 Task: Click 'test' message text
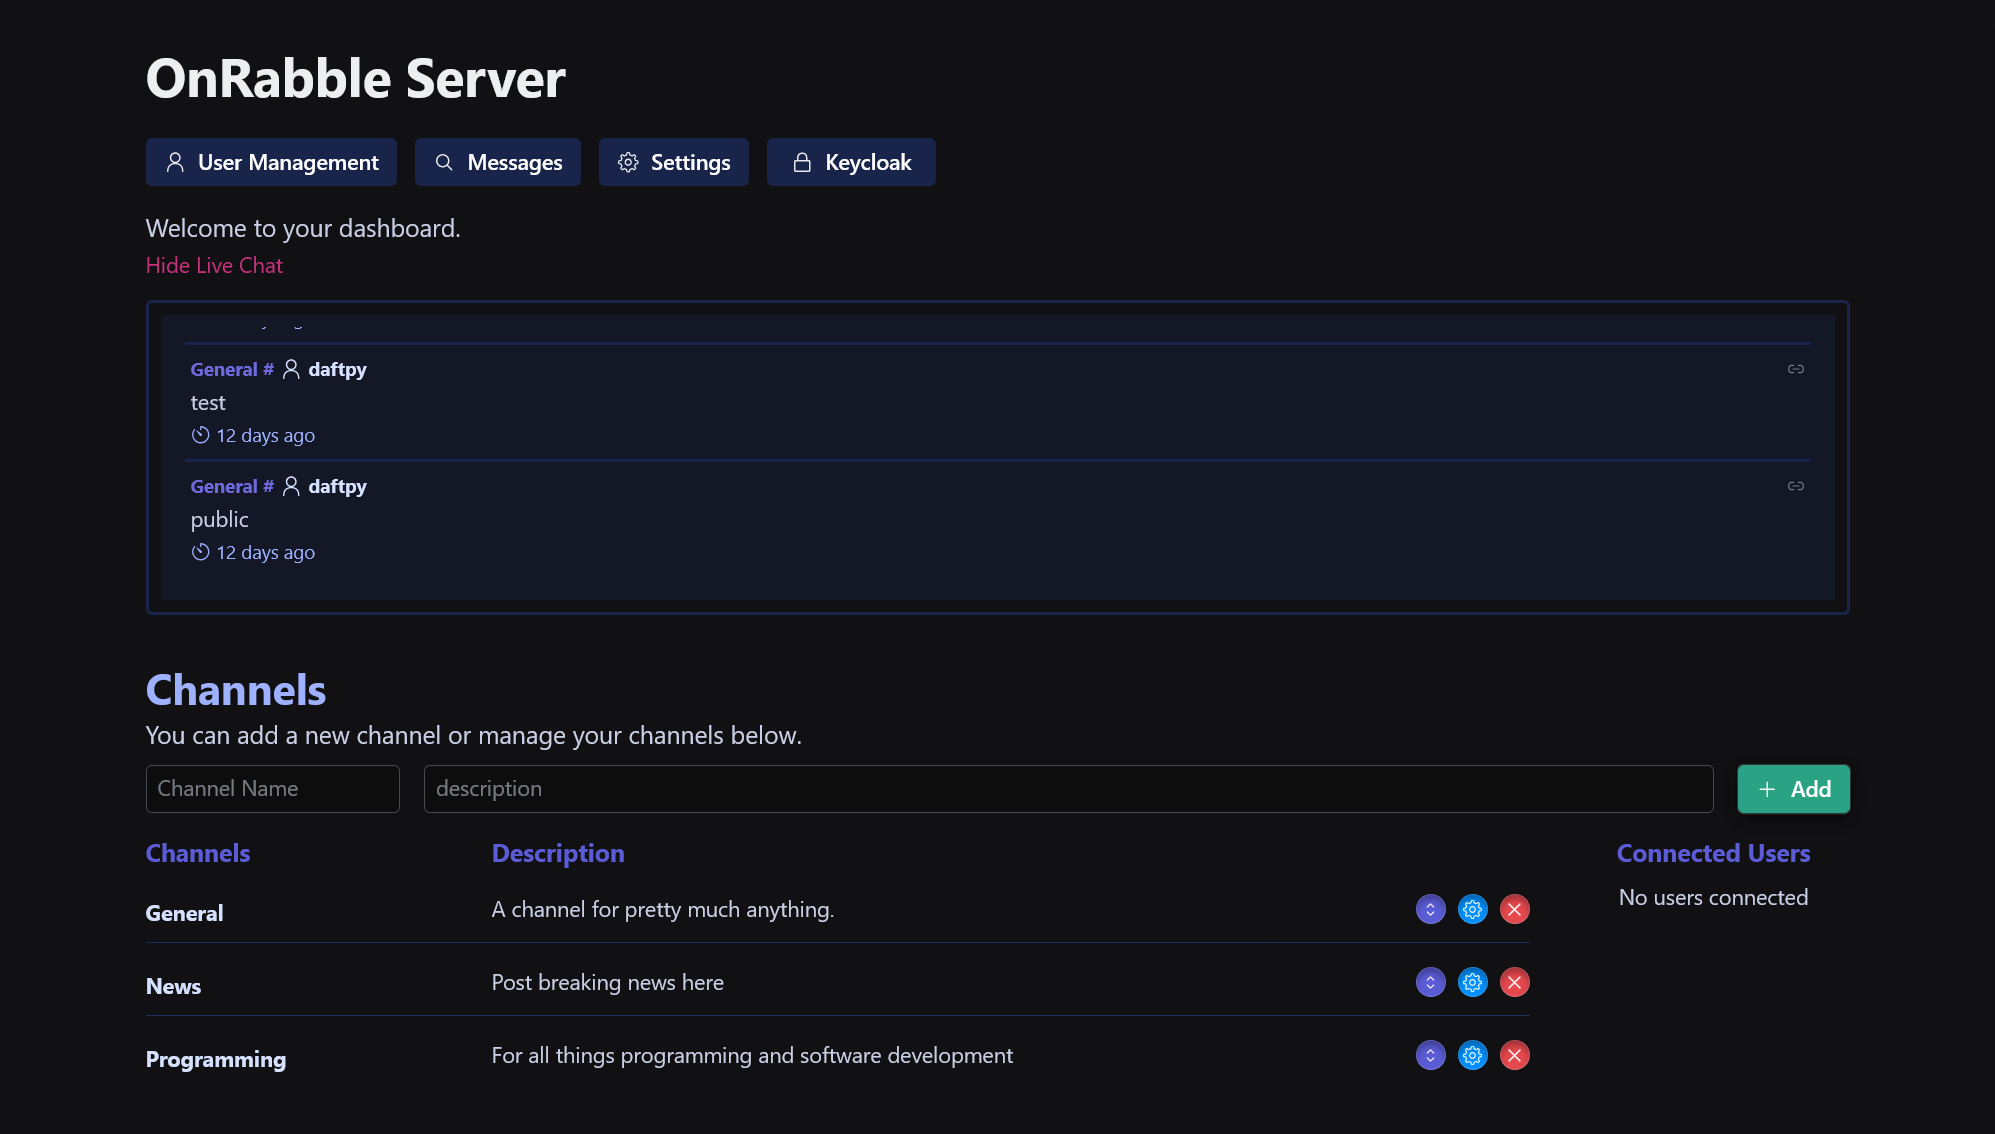[x=208, y=402]
